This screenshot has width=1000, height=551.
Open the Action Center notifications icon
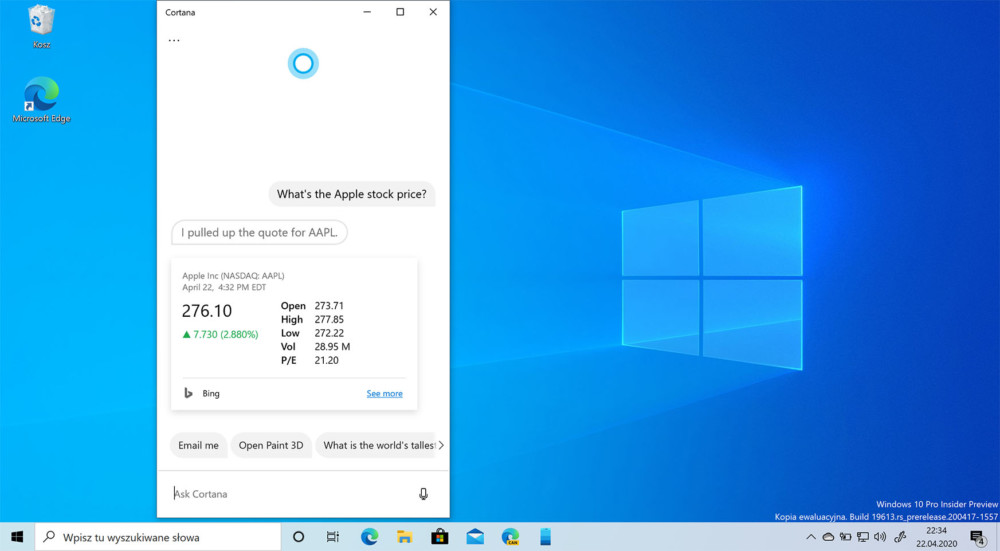(978, 538)
